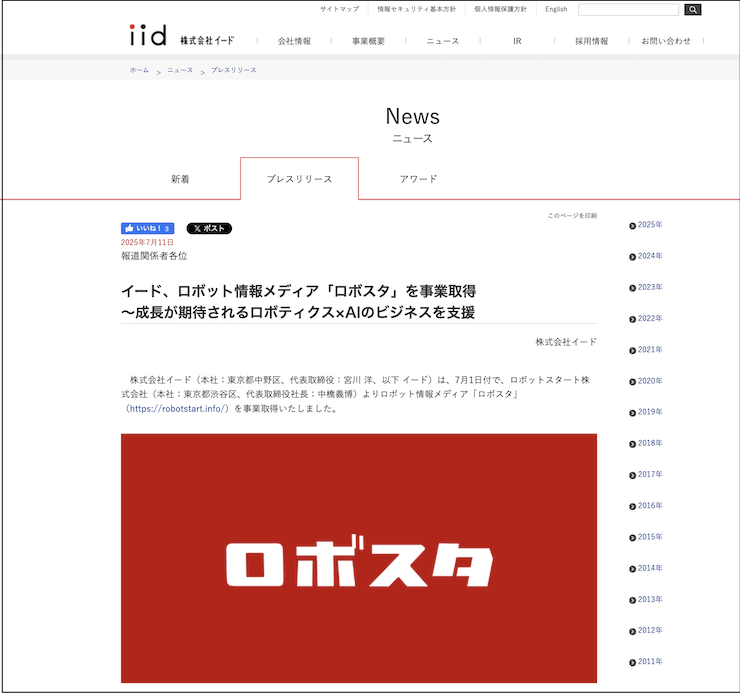
Task: Click the search input field
Action: (628, 9)
